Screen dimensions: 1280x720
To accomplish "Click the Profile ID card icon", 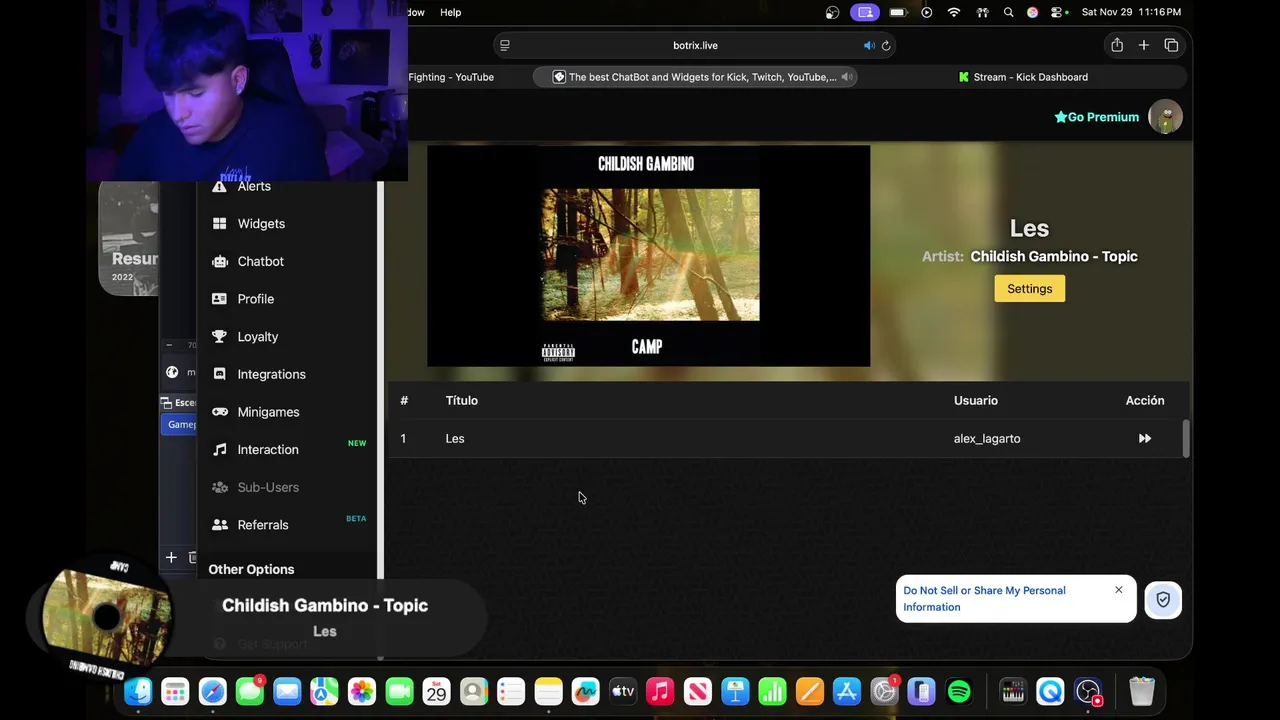I will click(220, 299).
